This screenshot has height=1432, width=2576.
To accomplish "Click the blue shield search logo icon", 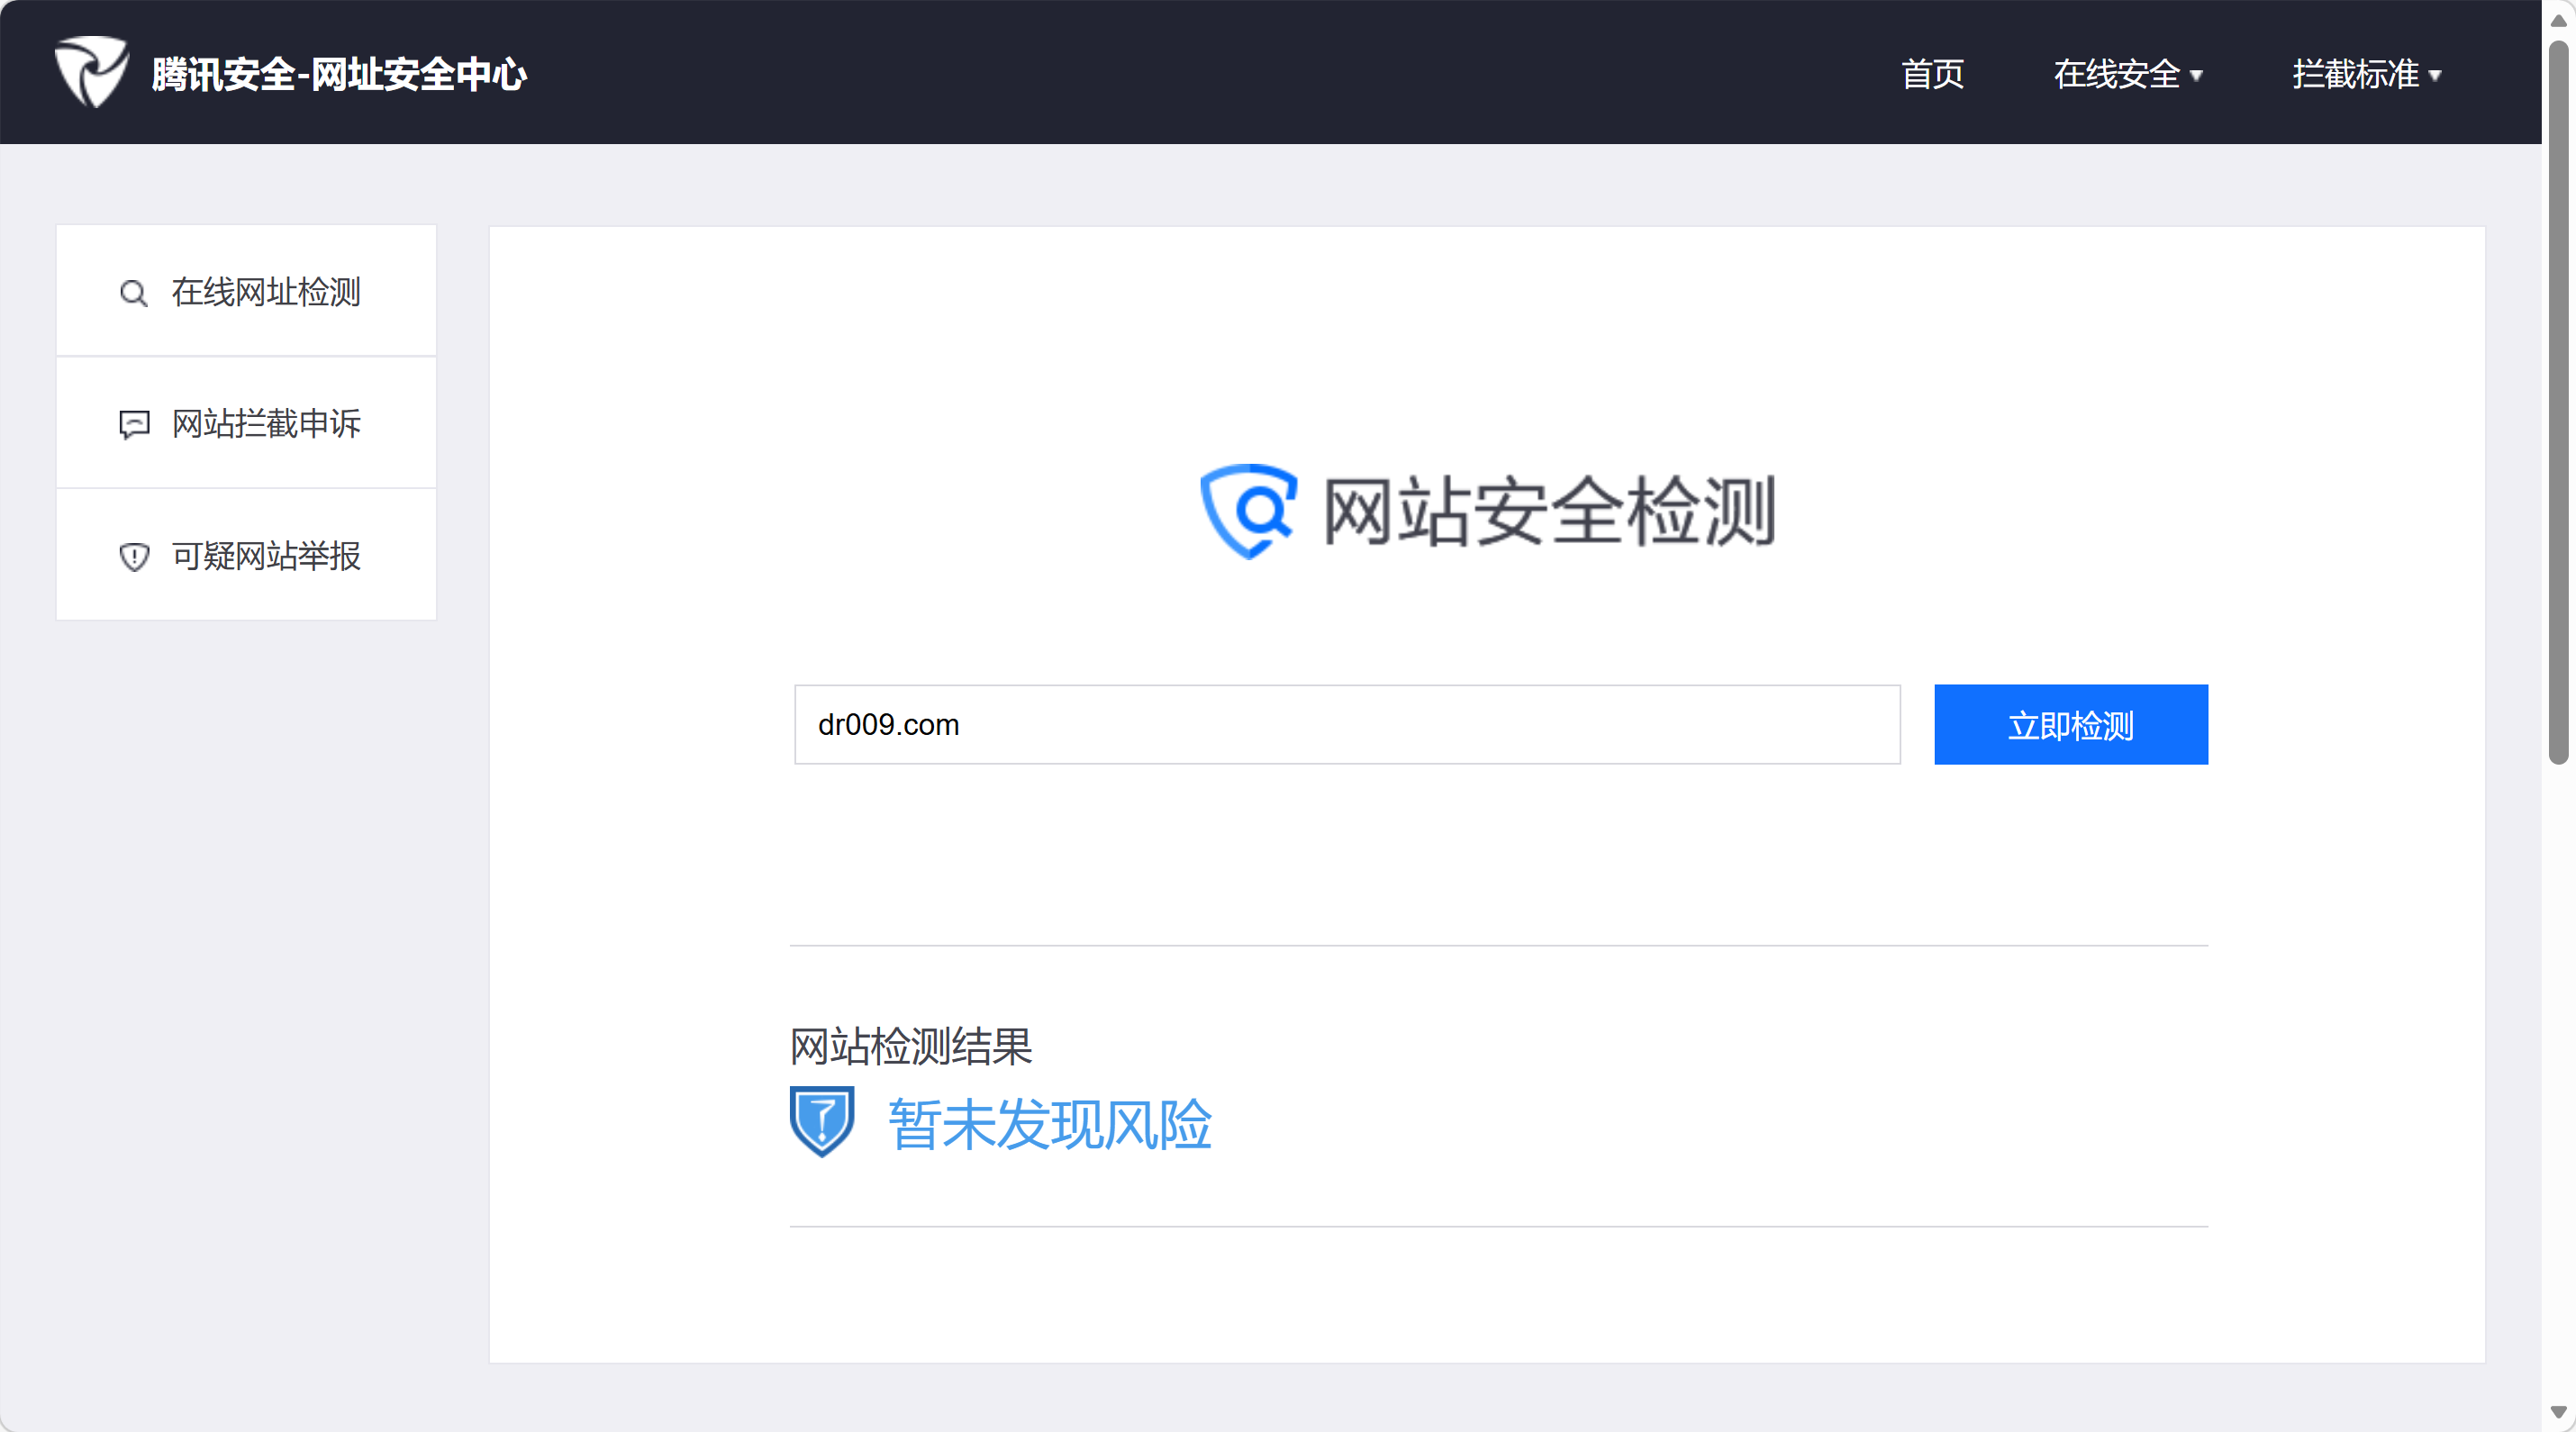I will (x=1248, y=510).
